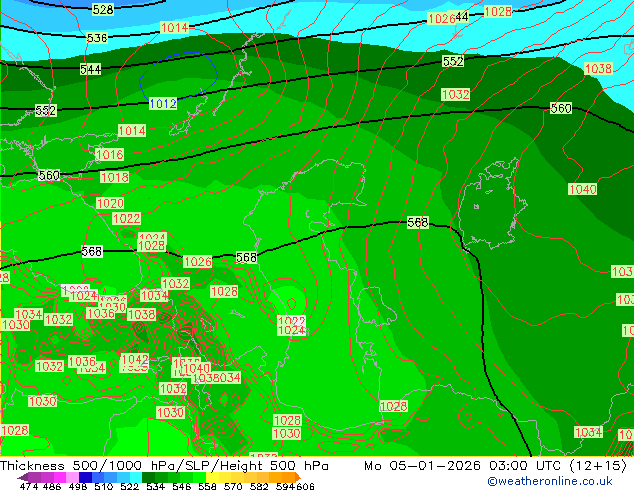The height and width of the screenshot is (490, 634).
Task: Click the forecast time 'Mo 05-01-2026 03:00 UTC'
Action: 464,465
